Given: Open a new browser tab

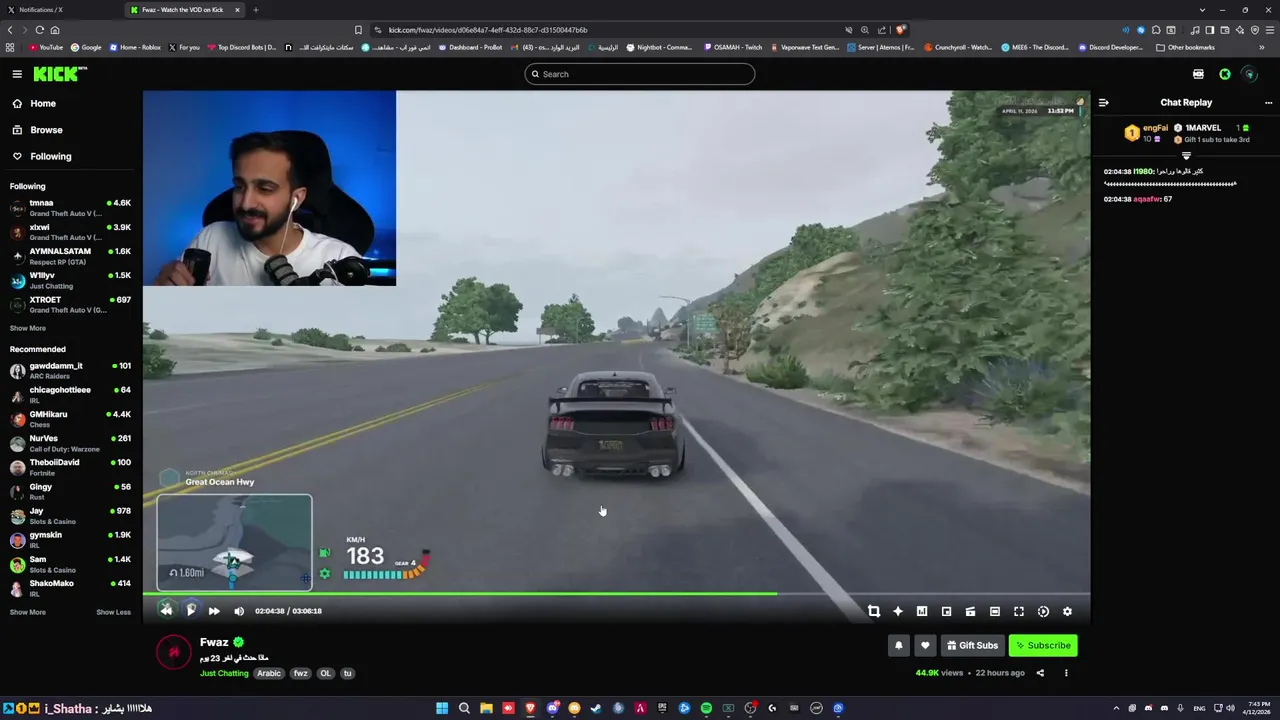Looking at the screenshot, I should coord(255,10).
